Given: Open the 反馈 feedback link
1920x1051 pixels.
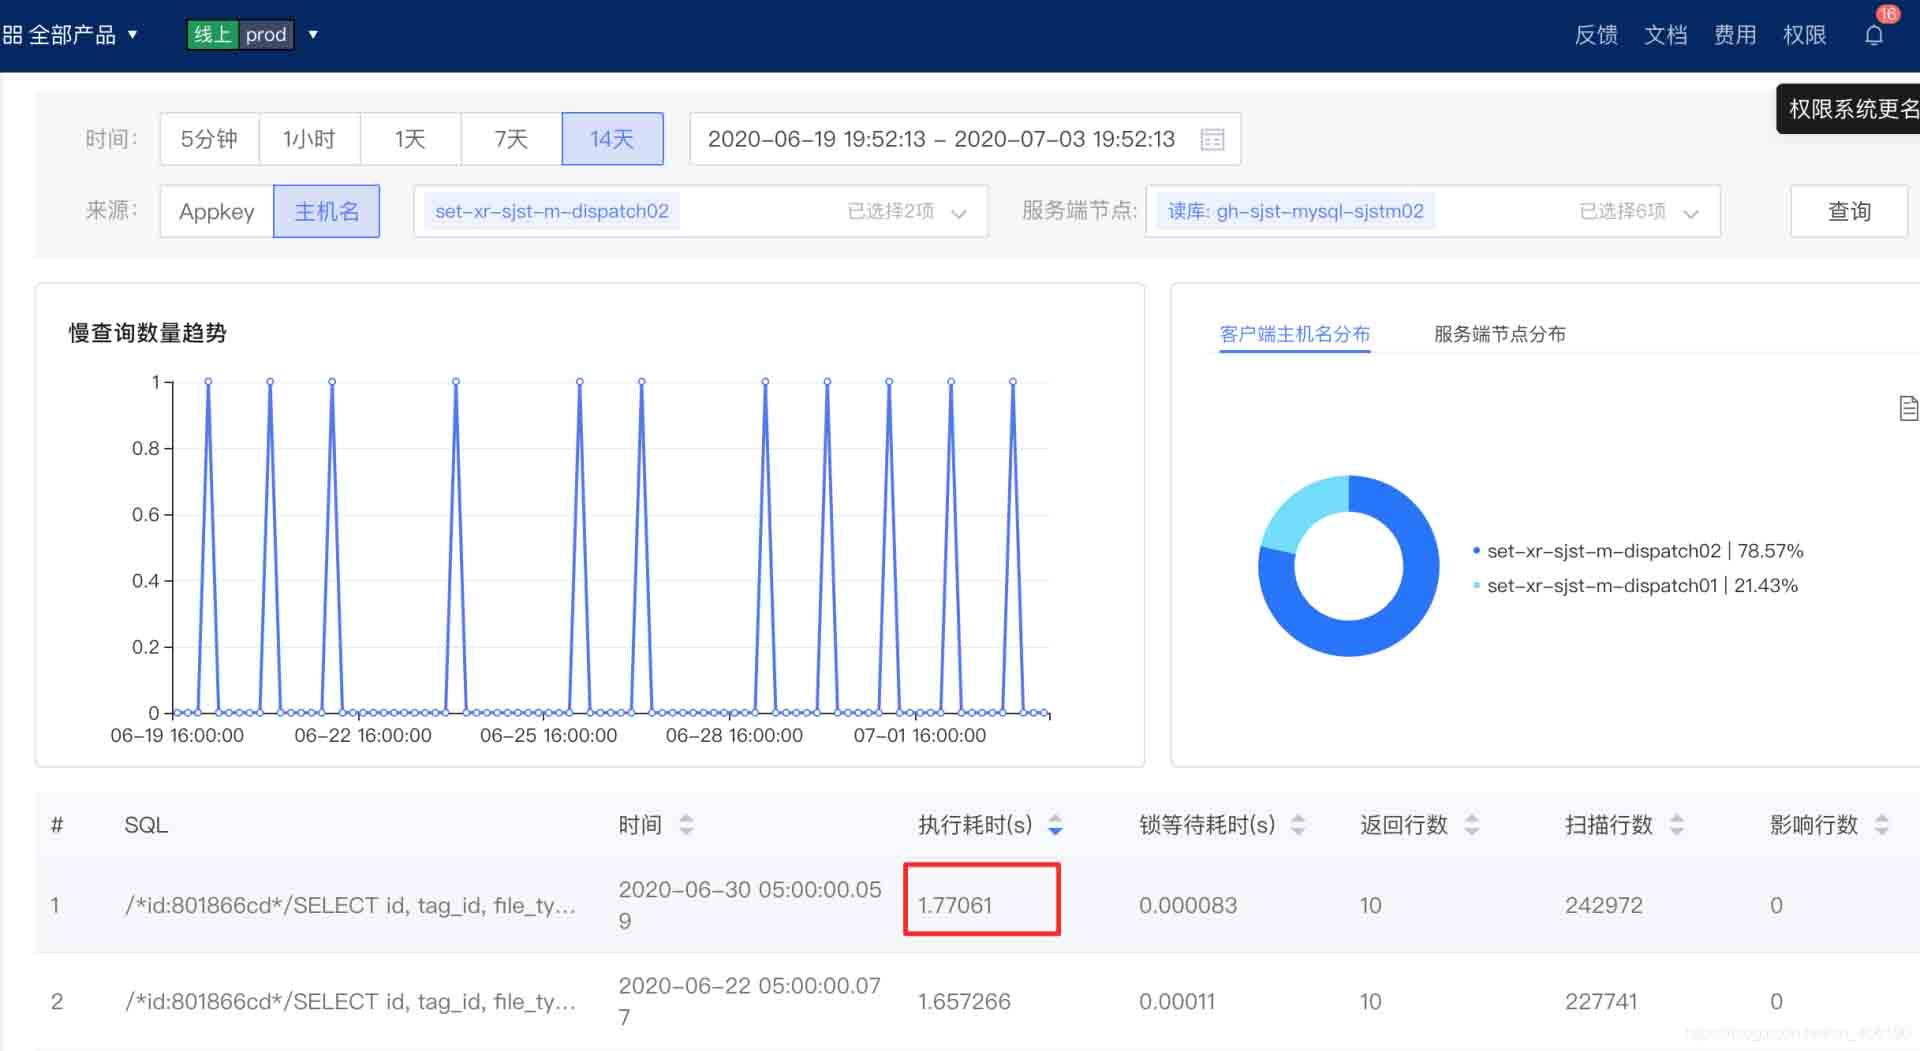Looking at the screenshot, I should pyautogui.click(x=1596, y=35).
